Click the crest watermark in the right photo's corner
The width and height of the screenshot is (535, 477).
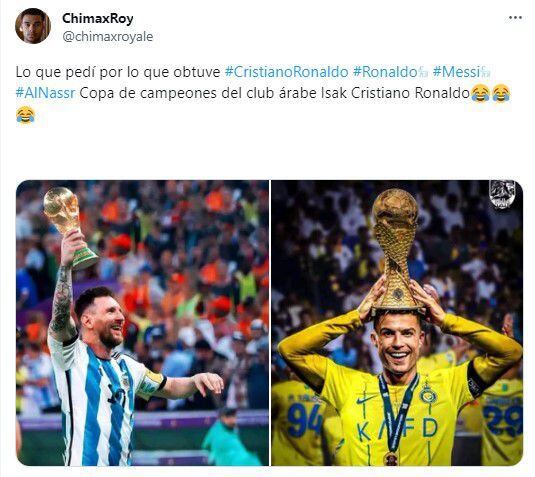pos(502,194)
